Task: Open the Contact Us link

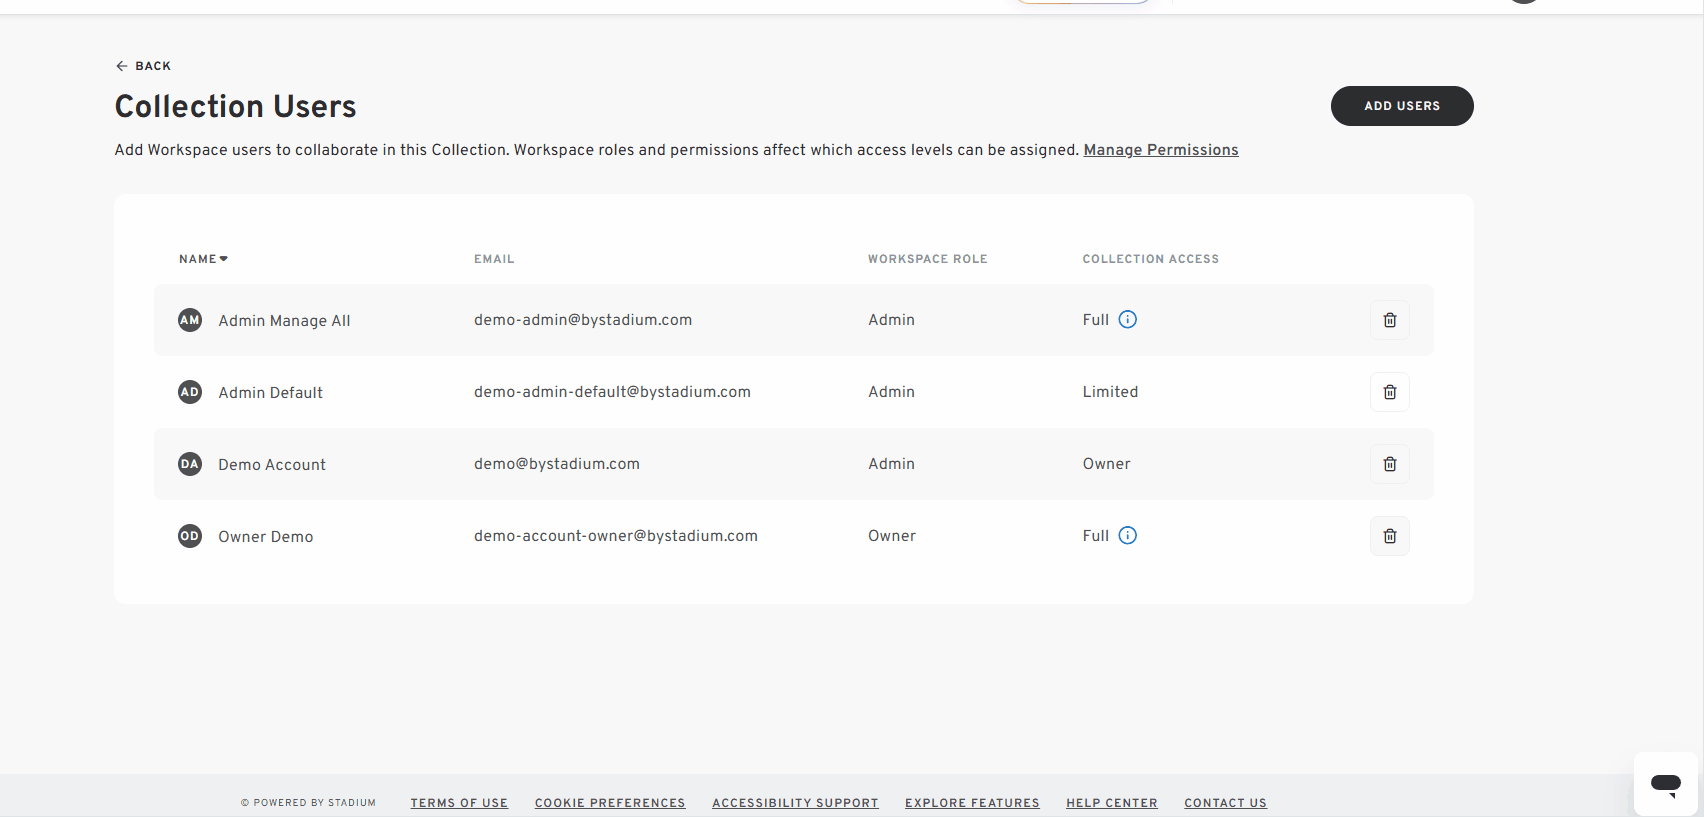Action: tap(1225, 803)
